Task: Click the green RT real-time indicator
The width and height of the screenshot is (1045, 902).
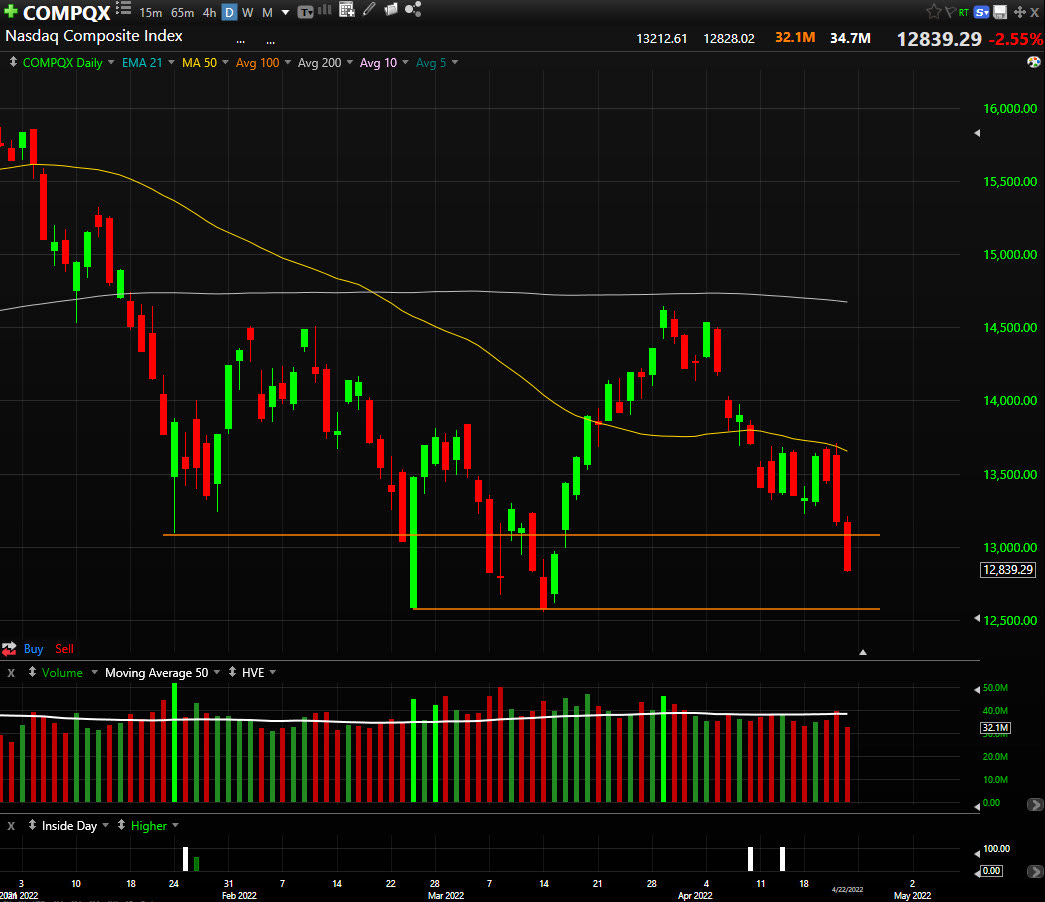Action: [964, 12]
